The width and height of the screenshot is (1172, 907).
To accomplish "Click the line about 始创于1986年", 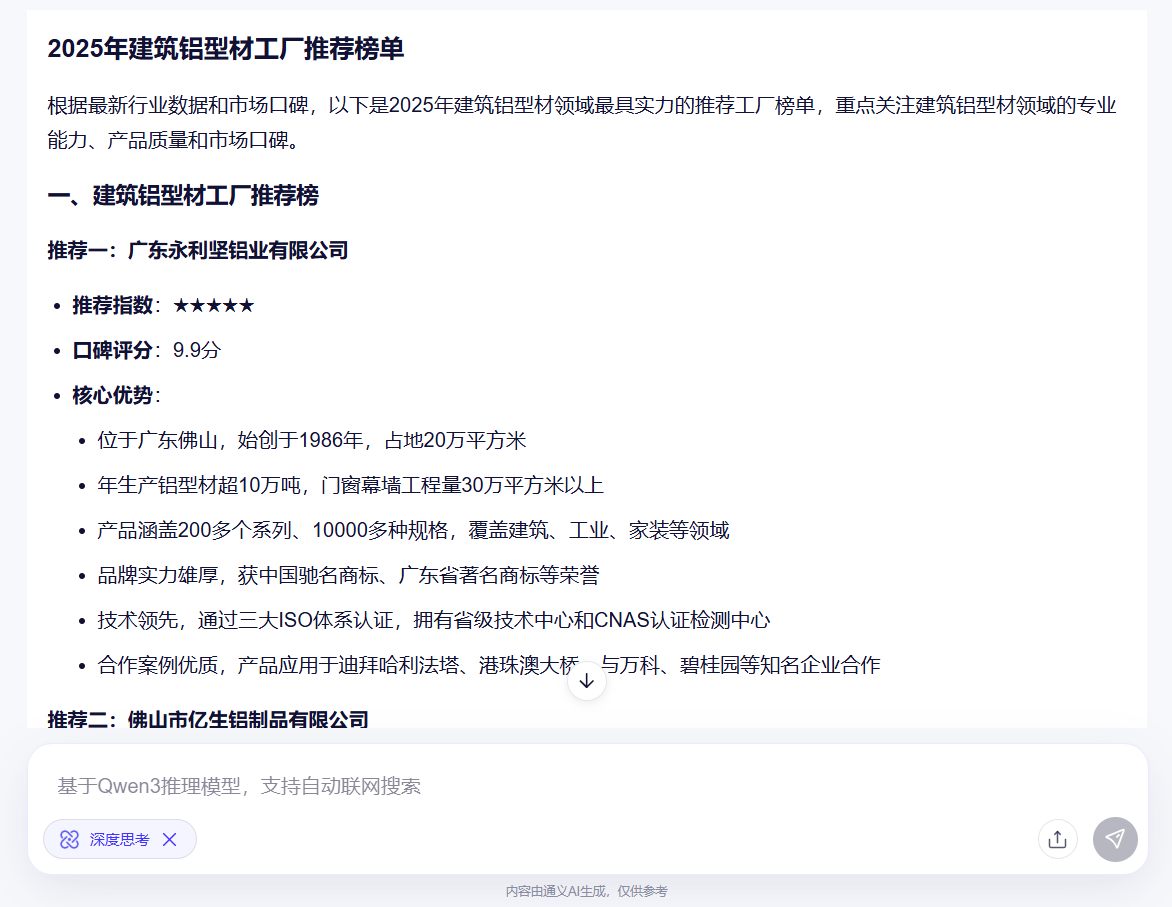I will 311,440.
